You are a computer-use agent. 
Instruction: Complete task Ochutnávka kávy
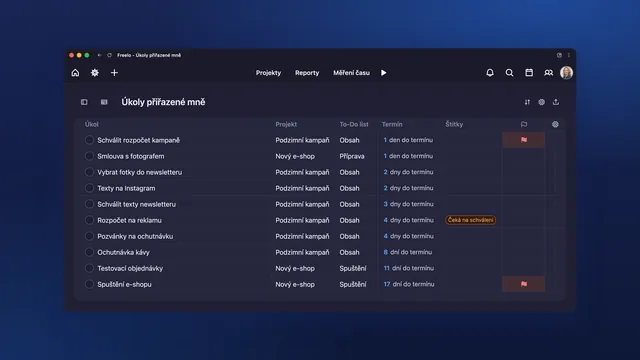[89, 252]
